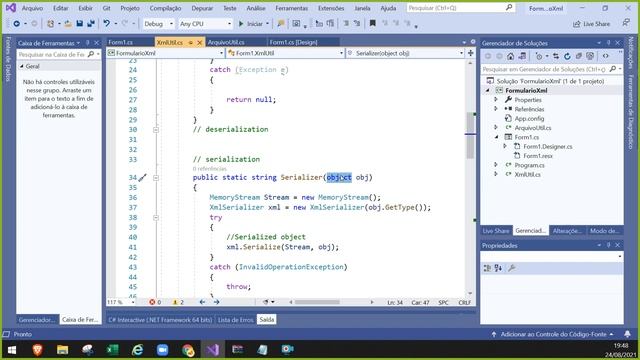
Task: Click the Navigate Backward icon
Action: [x=17, y=24]
